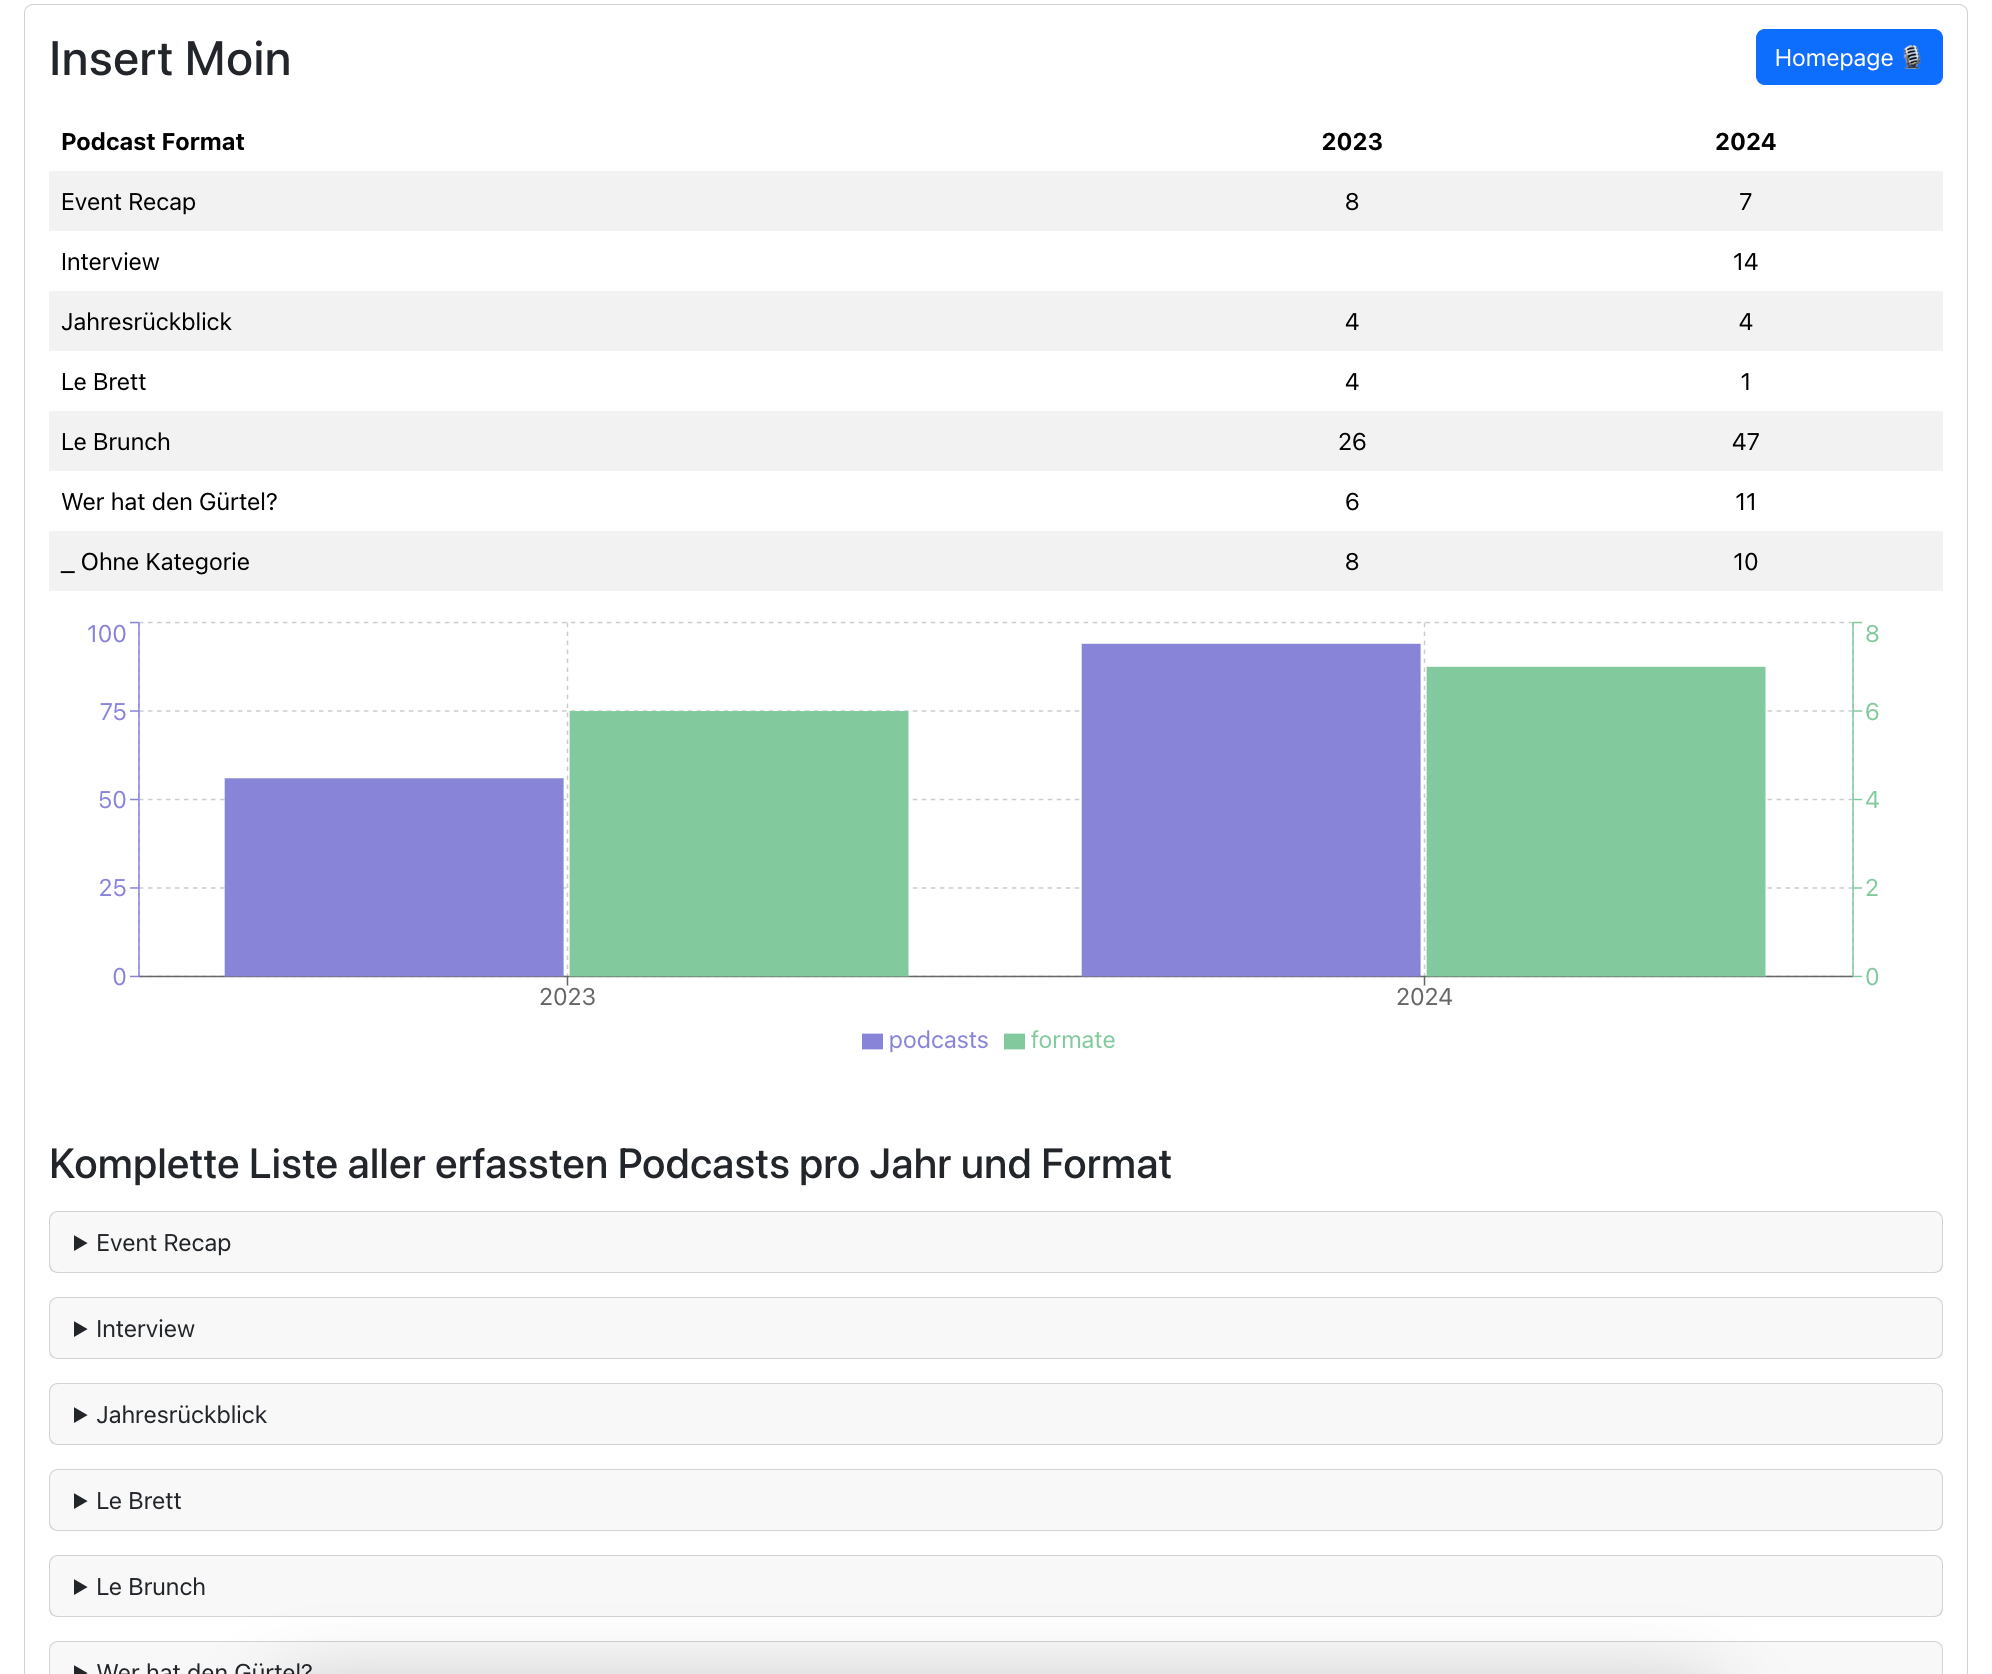This screenshot has width=1992, height=1674.
Task: Expand the Interview details section
Action: coord(145,1329)
